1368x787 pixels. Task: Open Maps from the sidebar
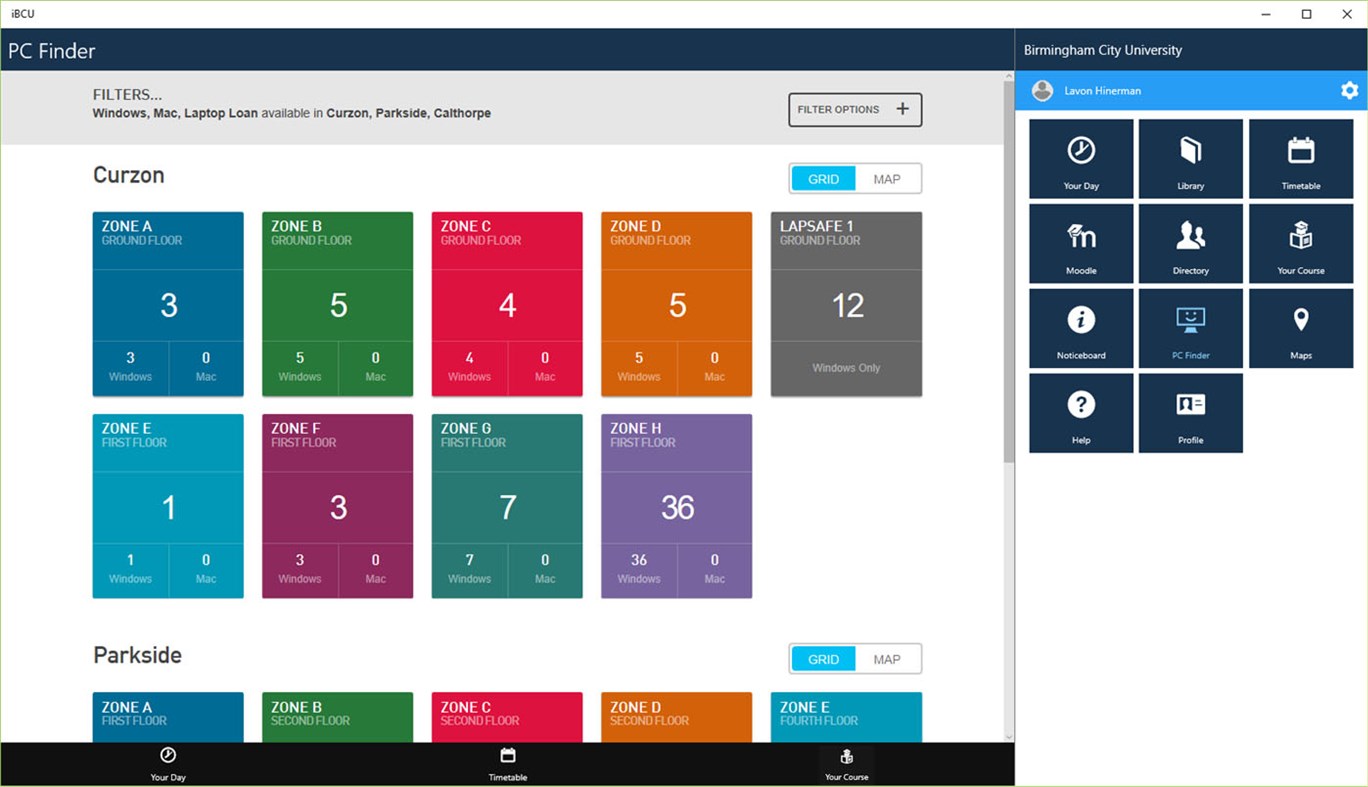point(1300,328)
